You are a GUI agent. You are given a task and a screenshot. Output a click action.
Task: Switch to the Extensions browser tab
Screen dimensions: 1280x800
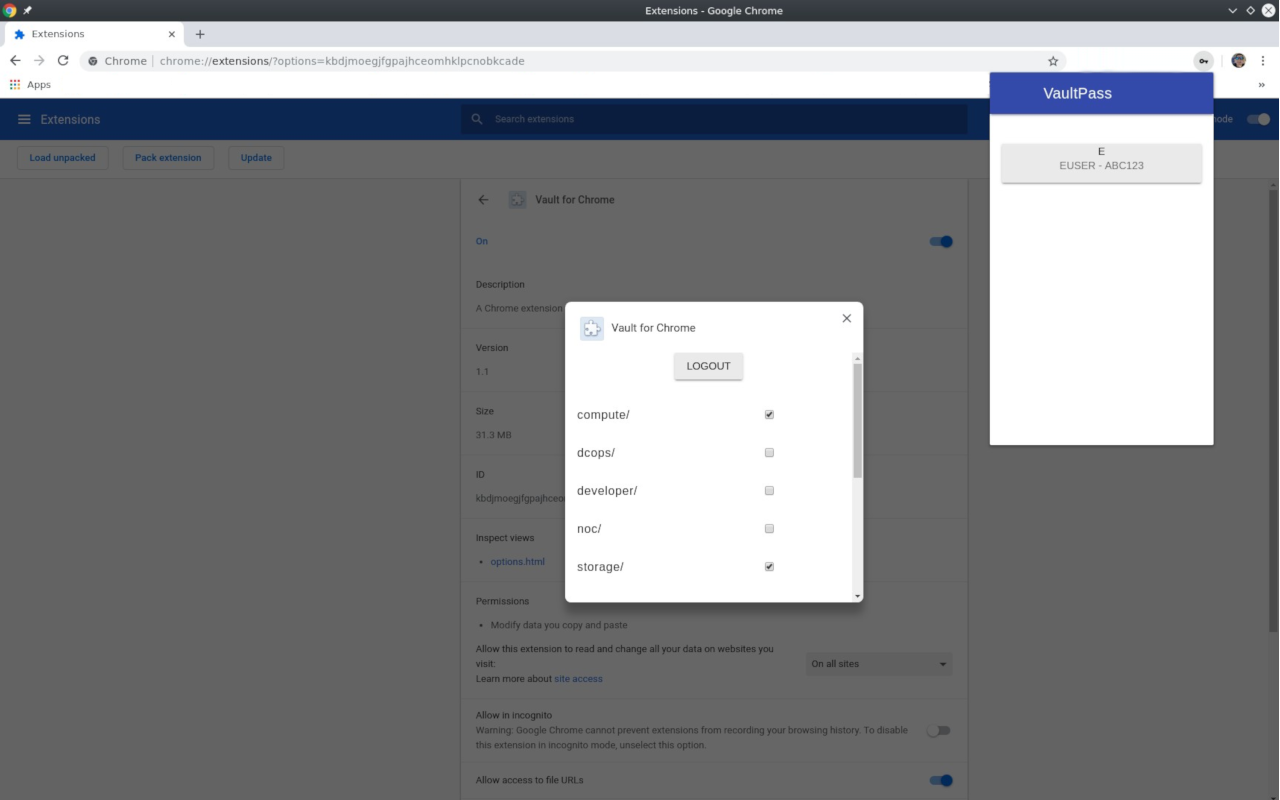[x=90, y=33]
